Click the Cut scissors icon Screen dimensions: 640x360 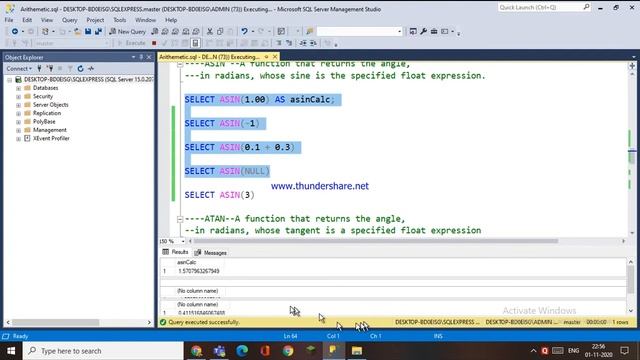[x=209, y=31]
